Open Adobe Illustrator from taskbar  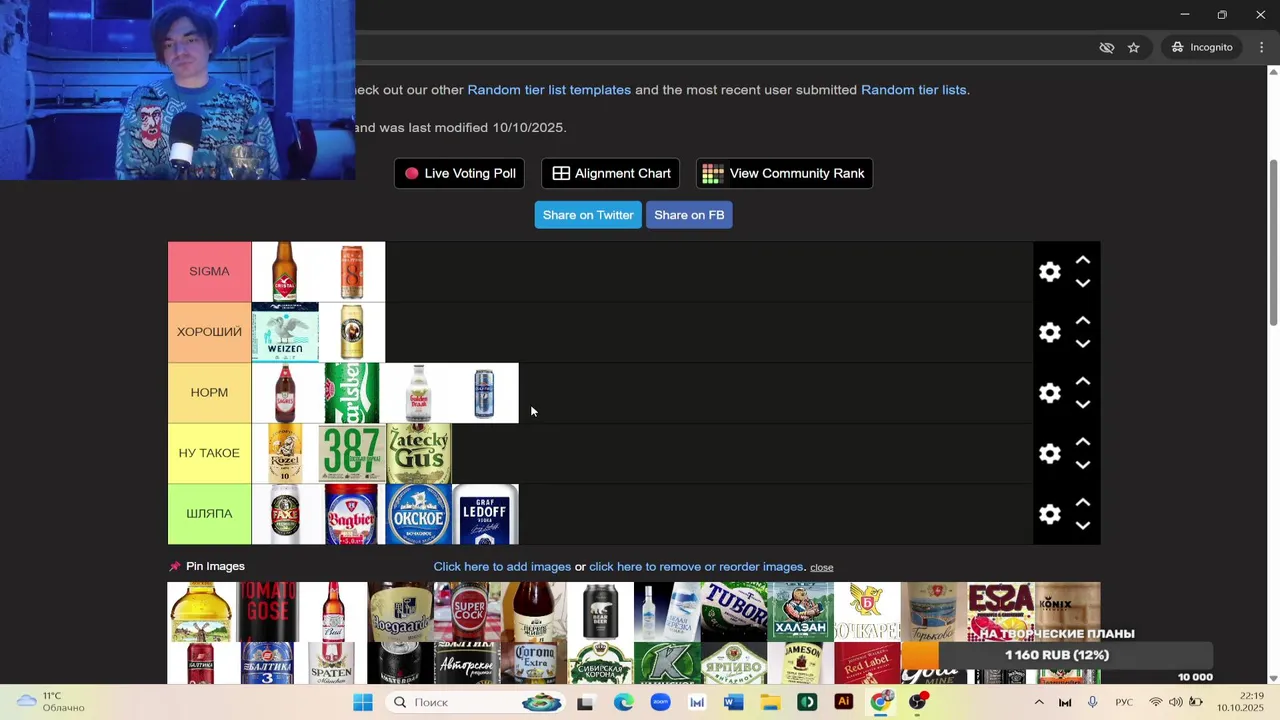pyautogui.click(x=843, y=702)
